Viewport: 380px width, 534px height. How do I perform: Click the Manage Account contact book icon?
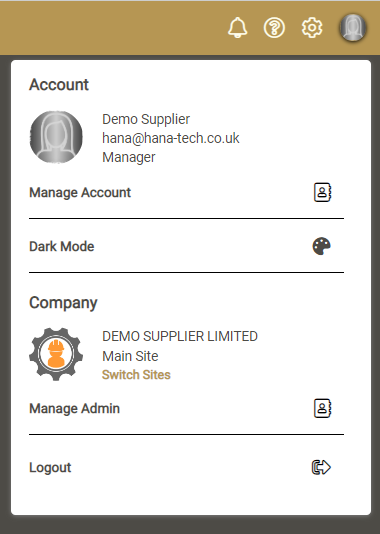322,192
